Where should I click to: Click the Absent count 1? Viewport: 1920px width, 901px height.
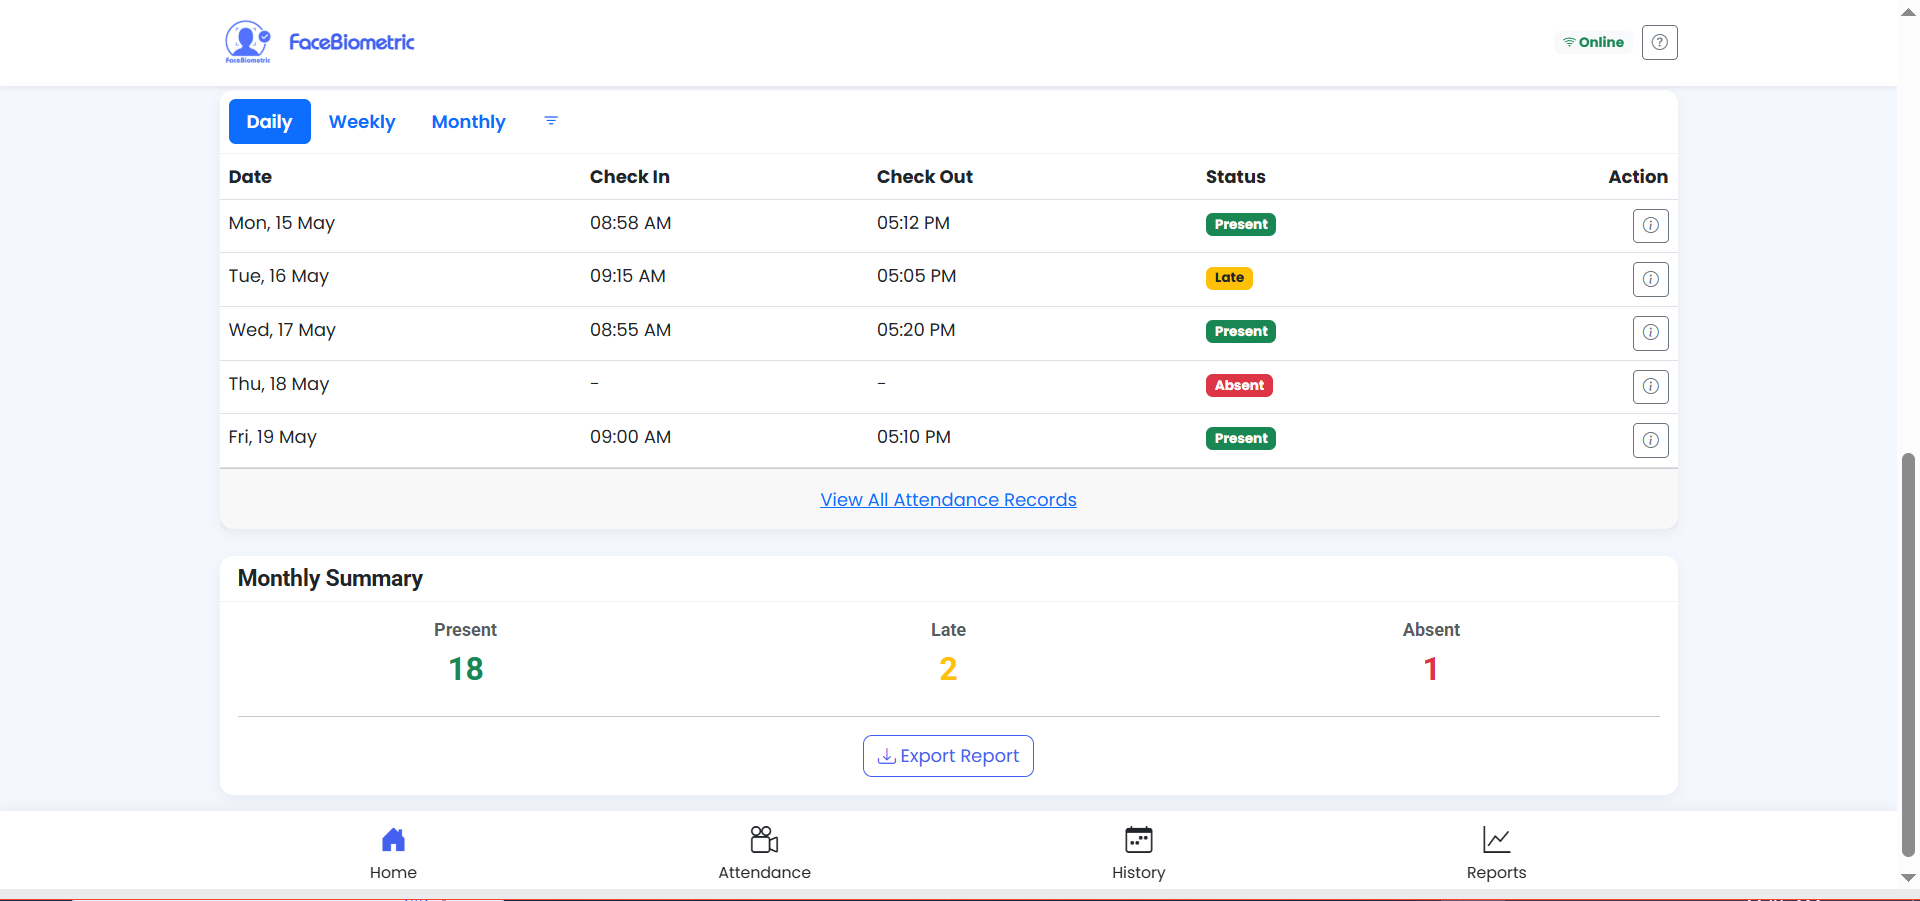1431,669
